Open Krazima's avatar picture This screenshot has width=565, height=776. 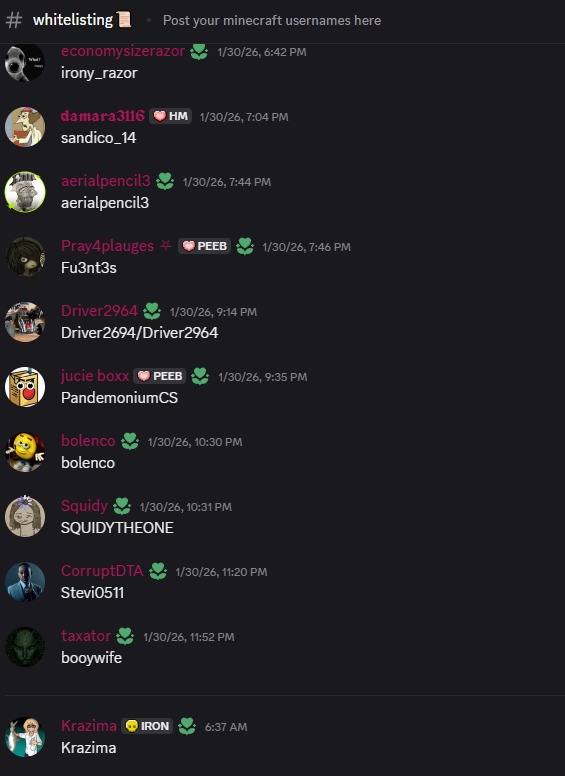pyautogui.click(x=25, y=737)
